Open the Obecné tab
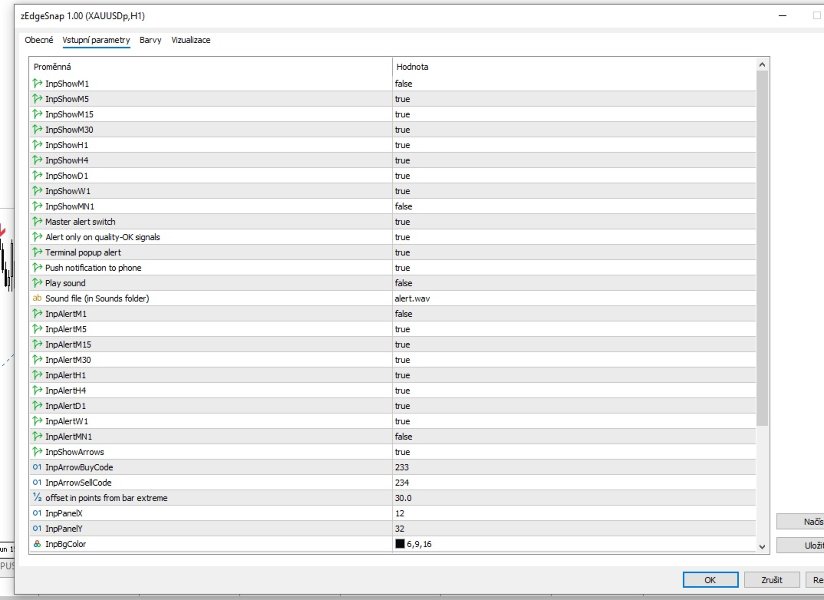The height and width of the screenshot is (600, 824). point(39,40)
